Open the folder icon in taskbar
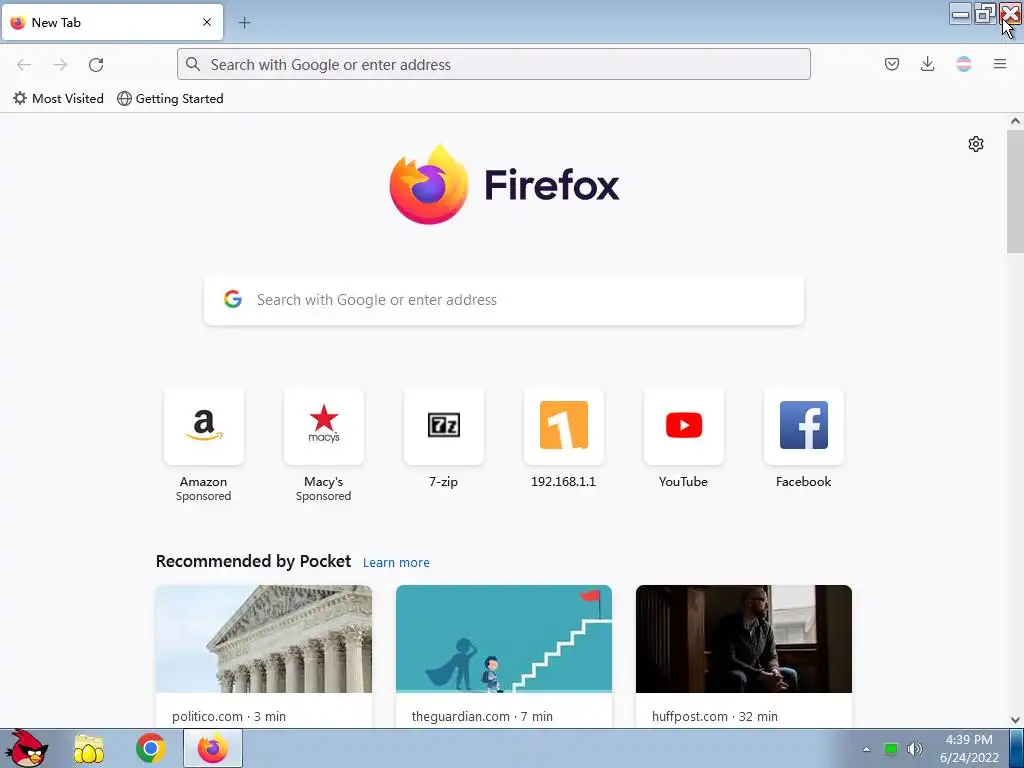The height and width of the screenshot is (768, 1024). click(x=89, y=749)
